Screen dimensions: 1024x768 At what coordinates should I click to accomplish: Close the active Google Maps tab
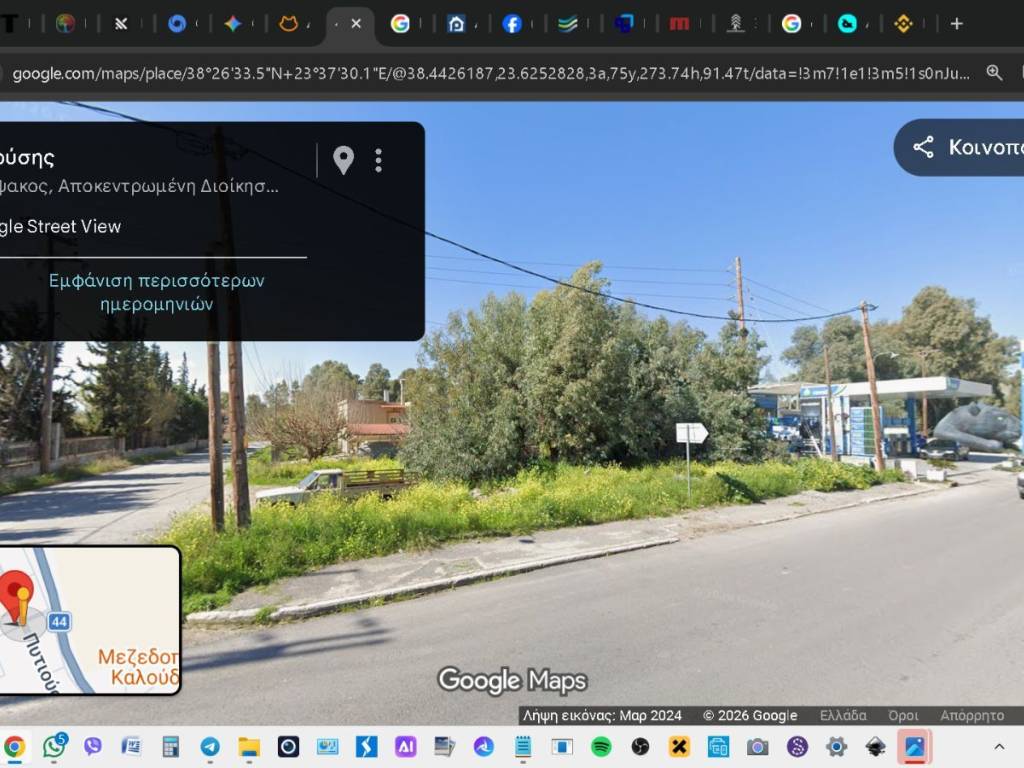[356, 24]
